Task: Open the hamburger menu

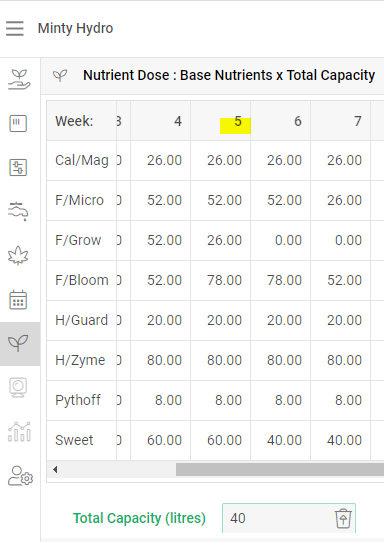Action: [15, 28]
